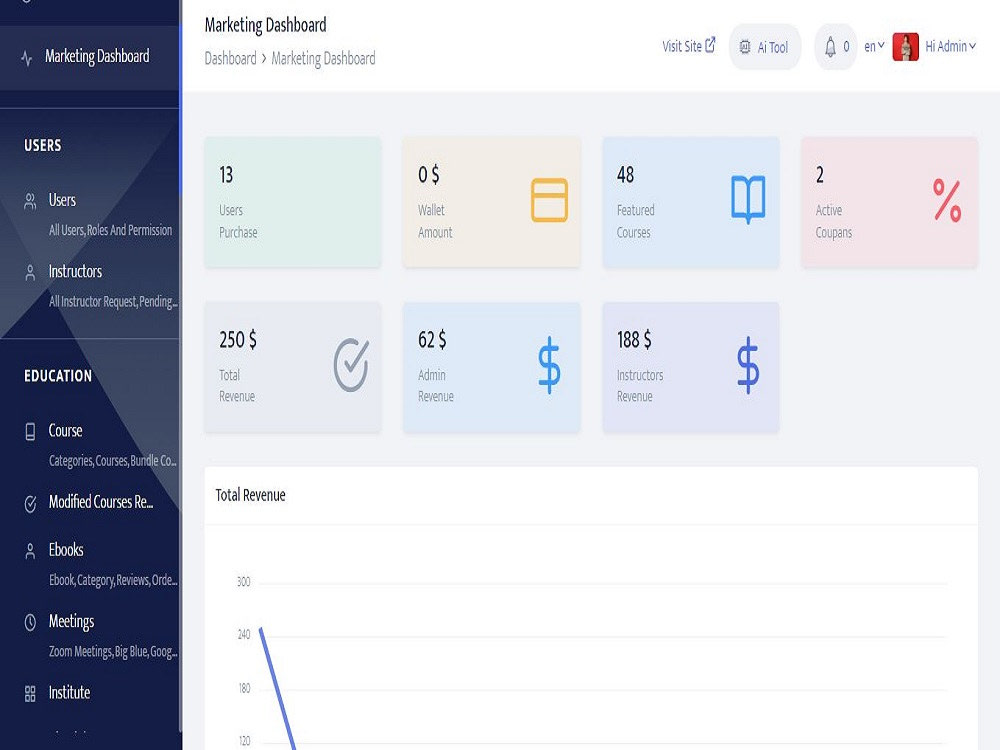Open the Meetings sidebar menu
This screenshot has width=1000, height=750.
click(x=71, y=622)
